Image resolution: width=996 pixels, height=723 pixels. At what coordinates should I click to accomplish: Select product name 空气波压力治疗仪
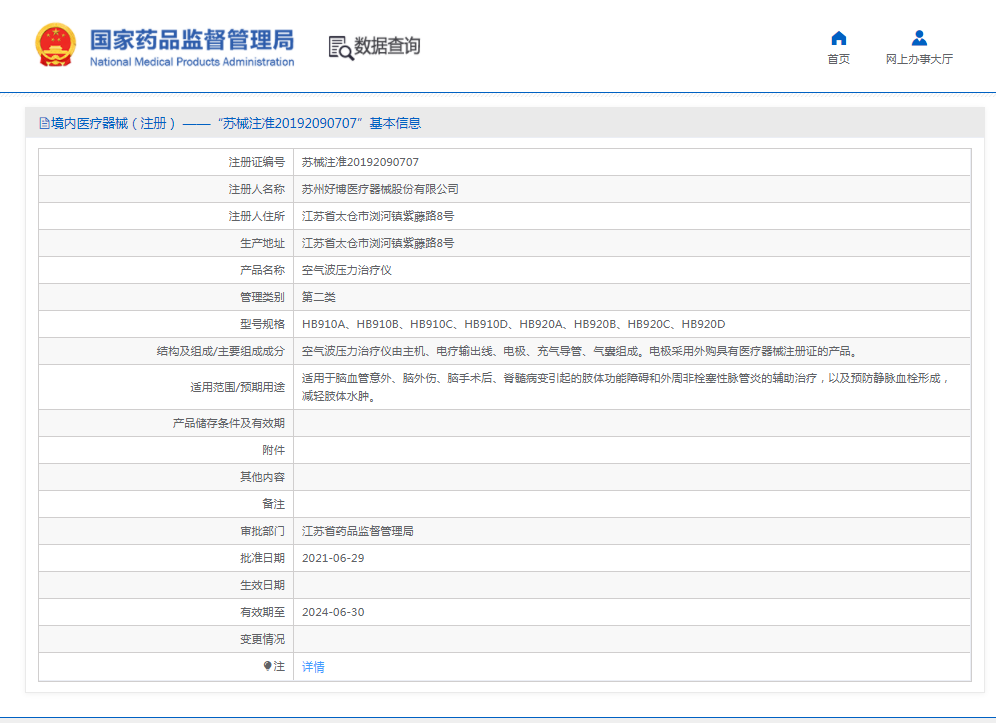(347, 270)
